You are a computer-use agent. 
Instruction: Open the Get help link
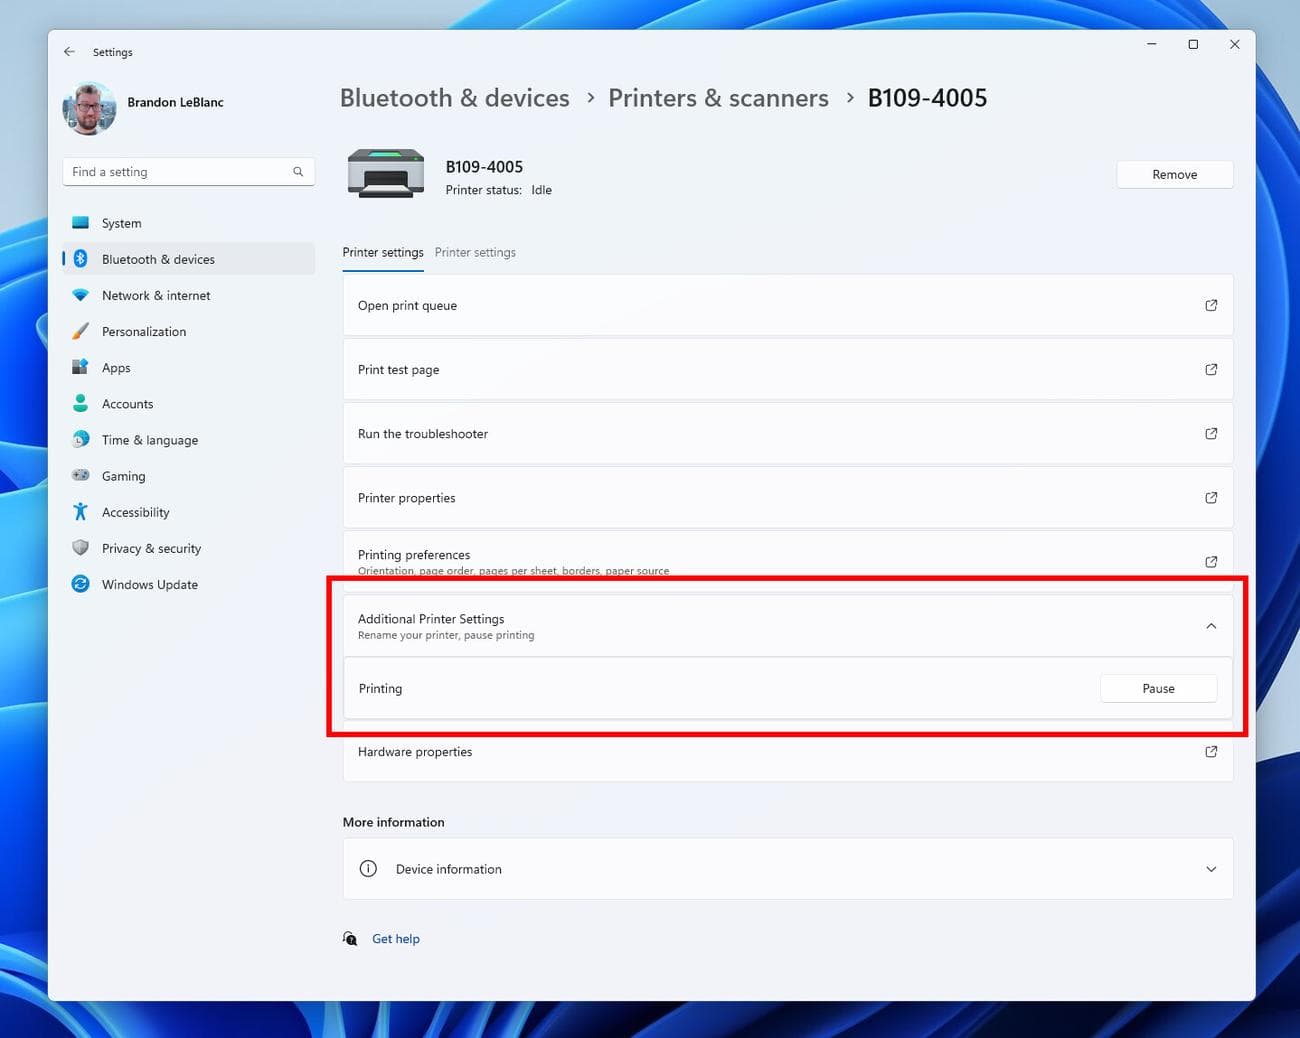[x=396, y=938]
